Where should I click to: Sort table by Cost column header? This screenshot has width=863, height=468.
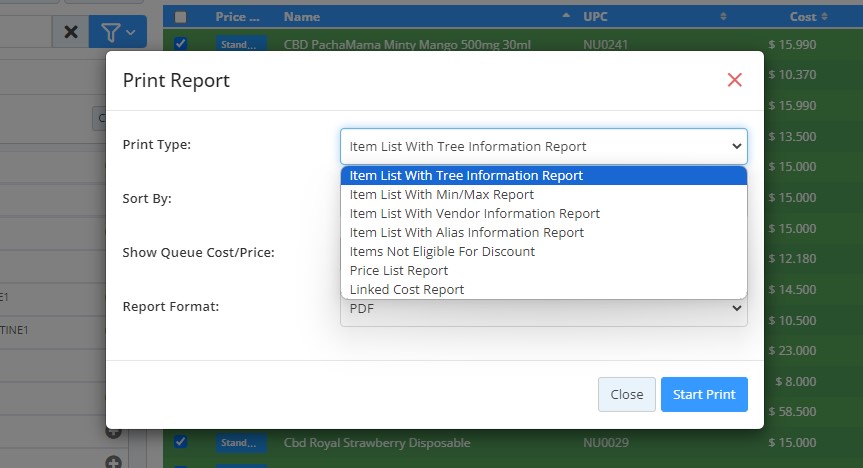tap(802, 17)
